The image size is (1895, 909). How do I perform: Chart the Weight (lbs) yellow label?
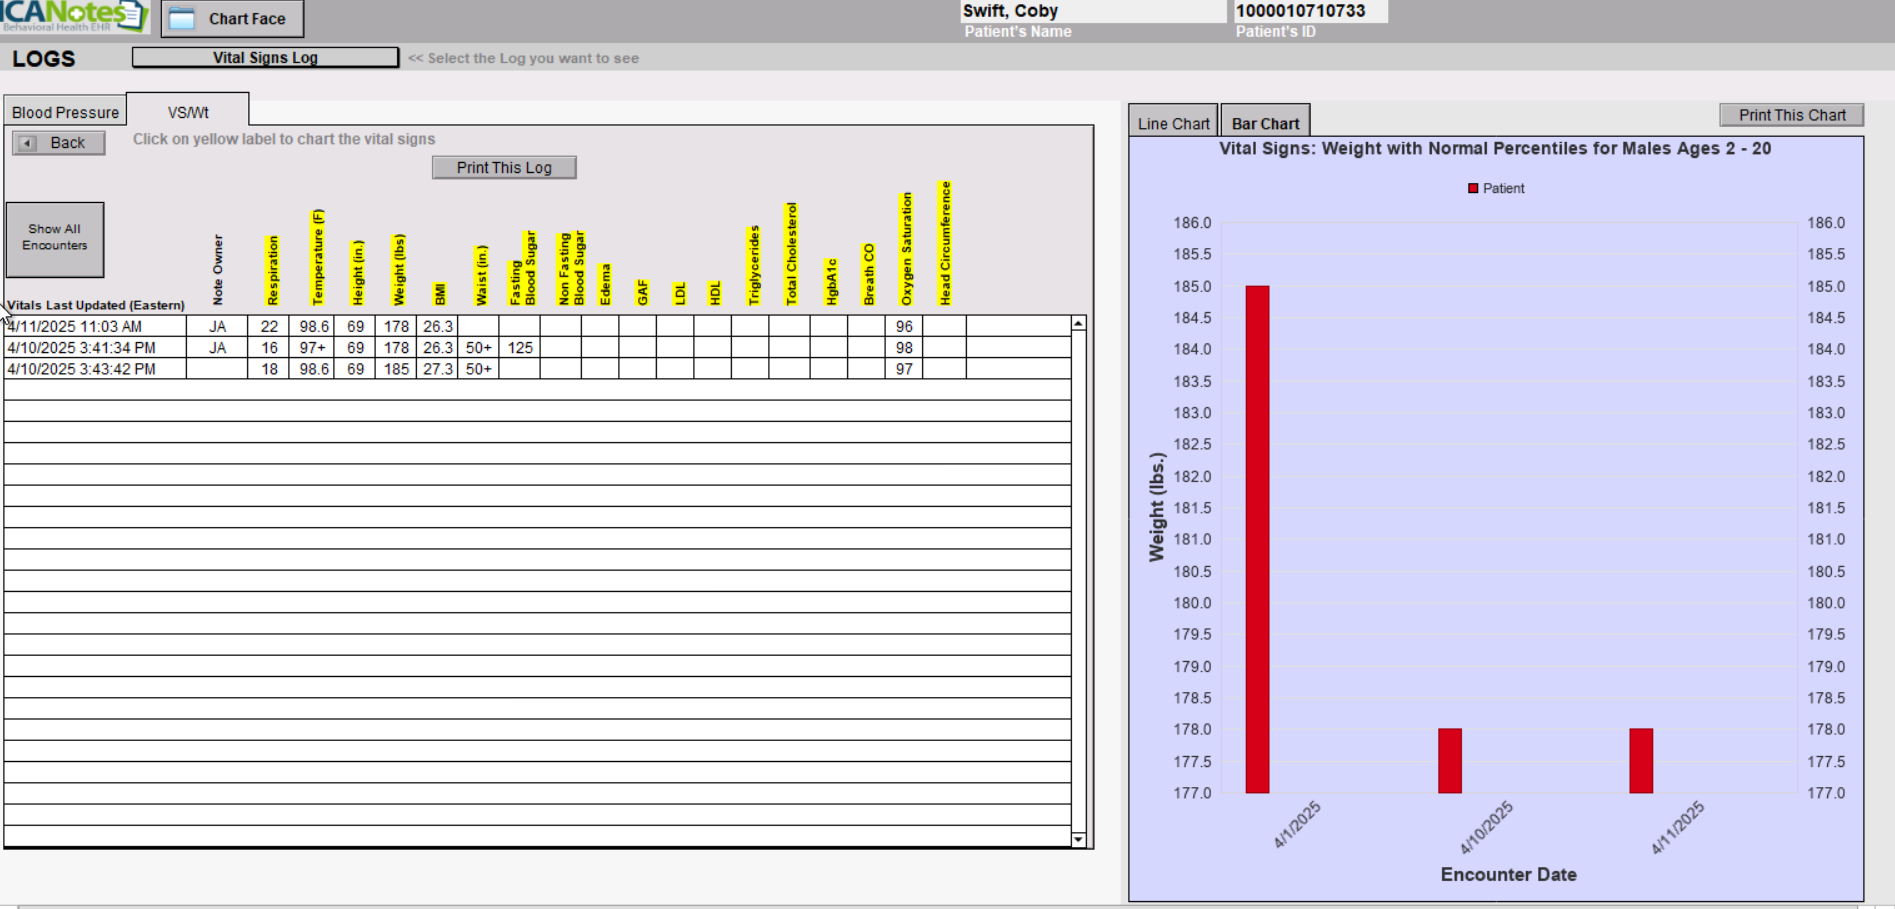[399, 269]
